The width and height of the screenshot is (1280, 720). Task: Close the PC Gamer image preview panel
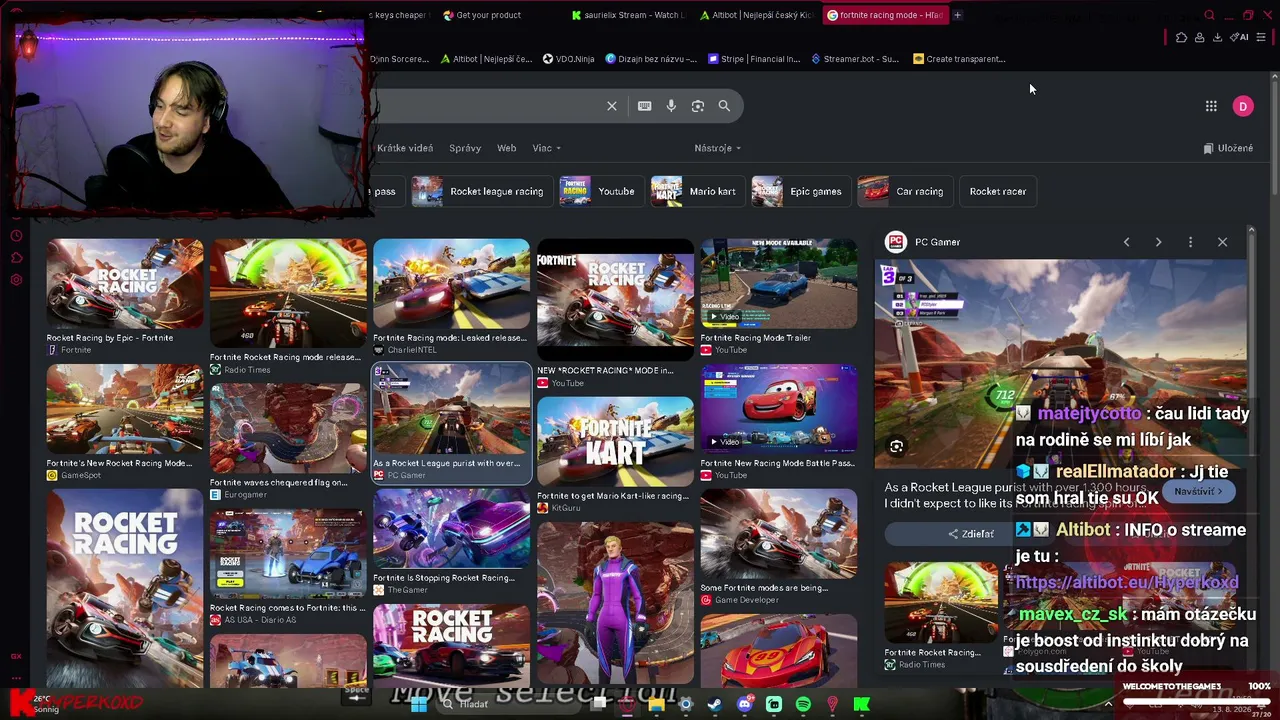pyautogui.click(x=1222, y=242)
